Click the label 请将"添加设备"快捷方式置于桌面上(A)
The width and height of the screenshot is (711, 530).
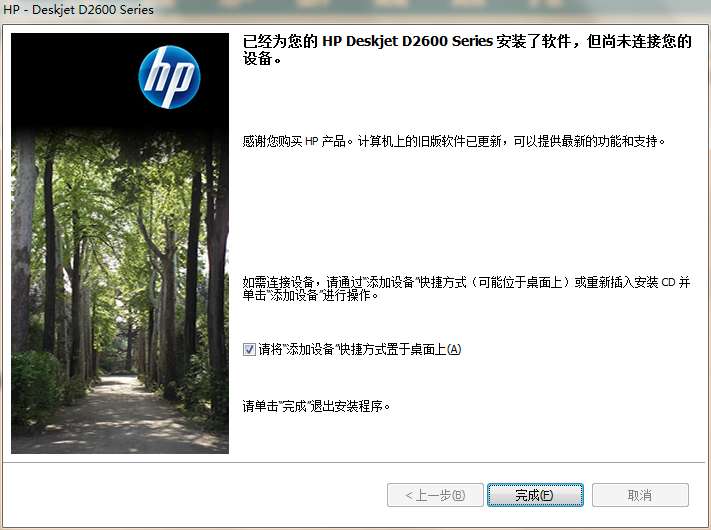360,349
